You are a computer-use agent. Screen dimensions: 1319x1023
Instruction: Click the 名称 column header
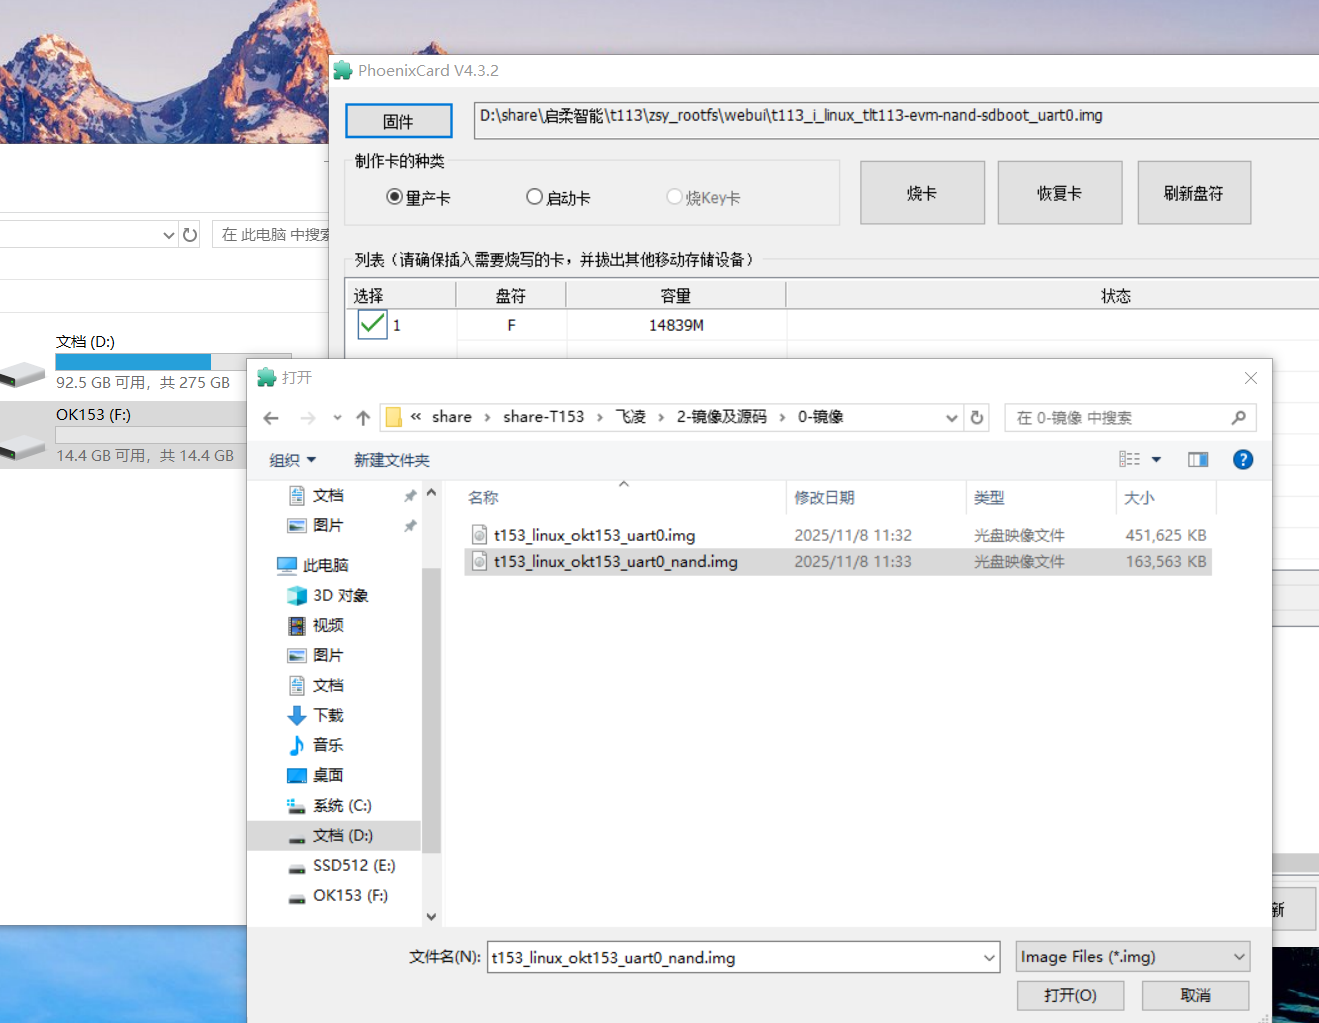click(x=624, y=498)
